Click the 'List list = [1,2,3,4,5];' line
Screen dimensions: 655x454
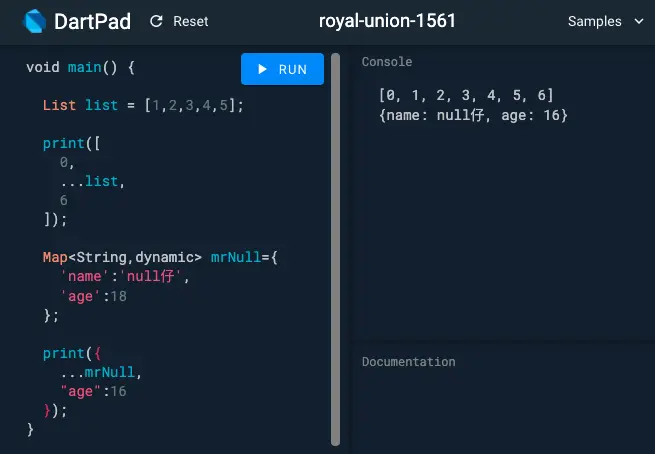(x=143, y=105)
